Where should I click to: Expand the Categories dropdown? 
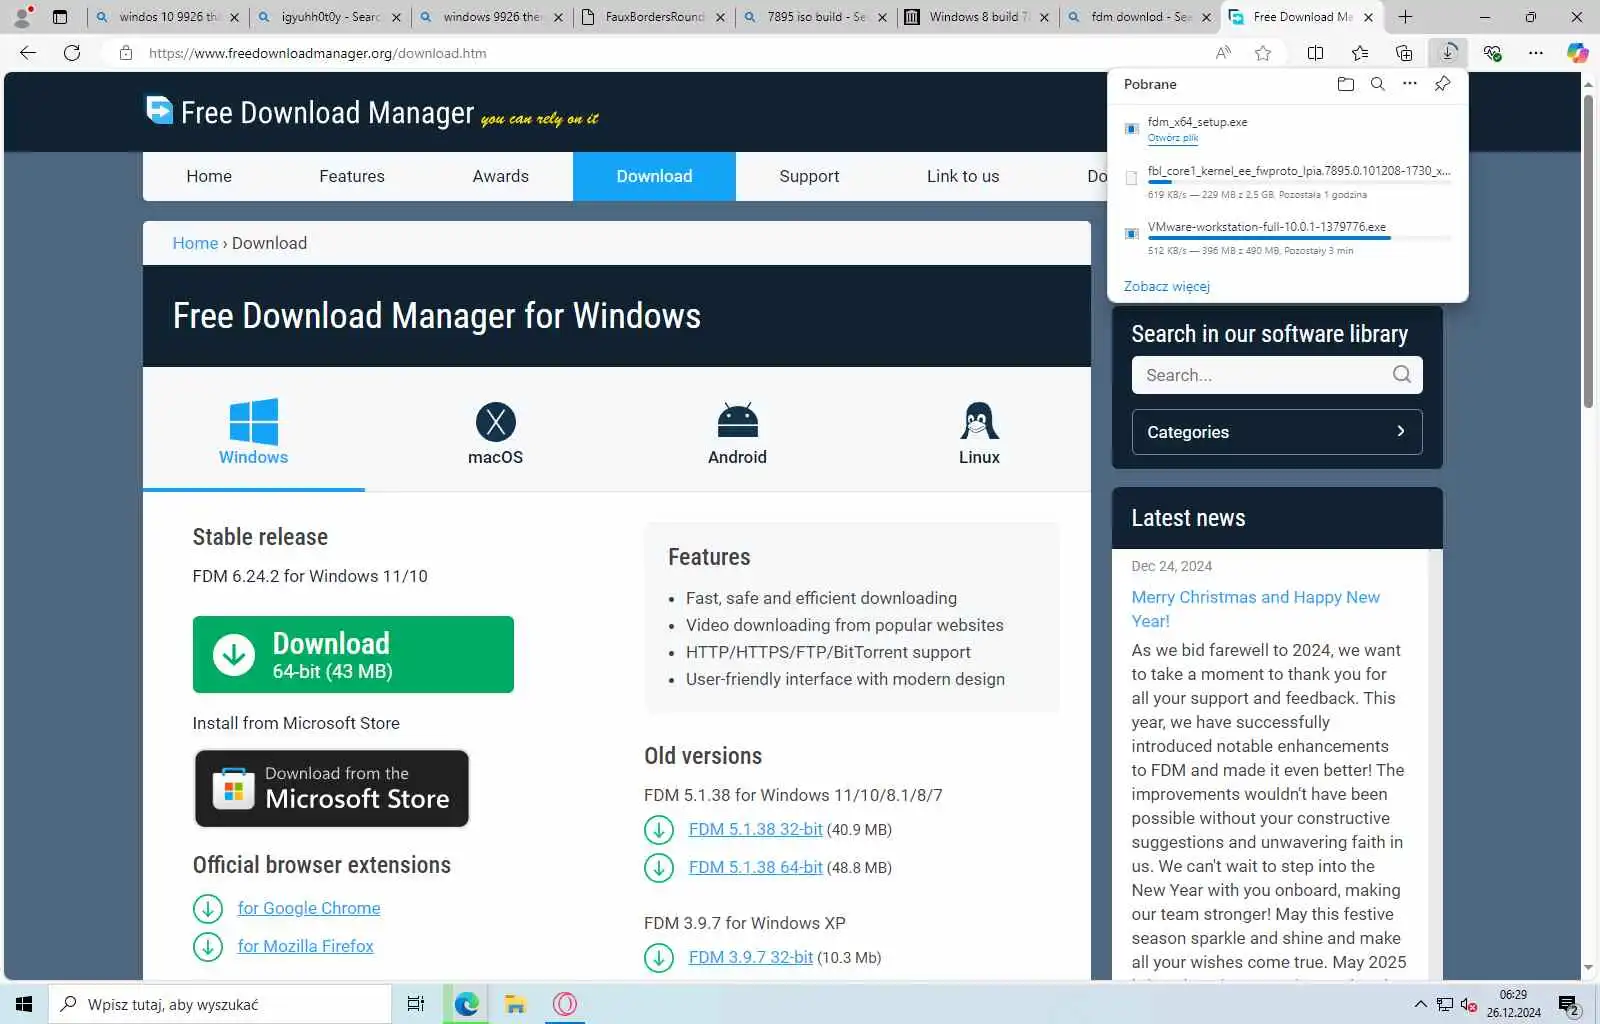pyautogui.click(x=1277, y=432)
